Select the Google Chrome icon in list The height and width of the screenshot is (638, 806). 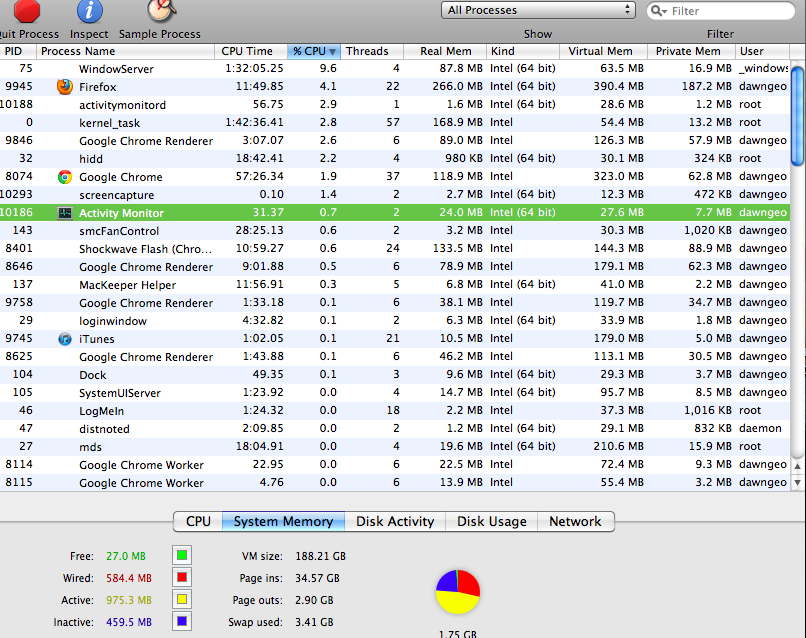click(x=65, y=177)
